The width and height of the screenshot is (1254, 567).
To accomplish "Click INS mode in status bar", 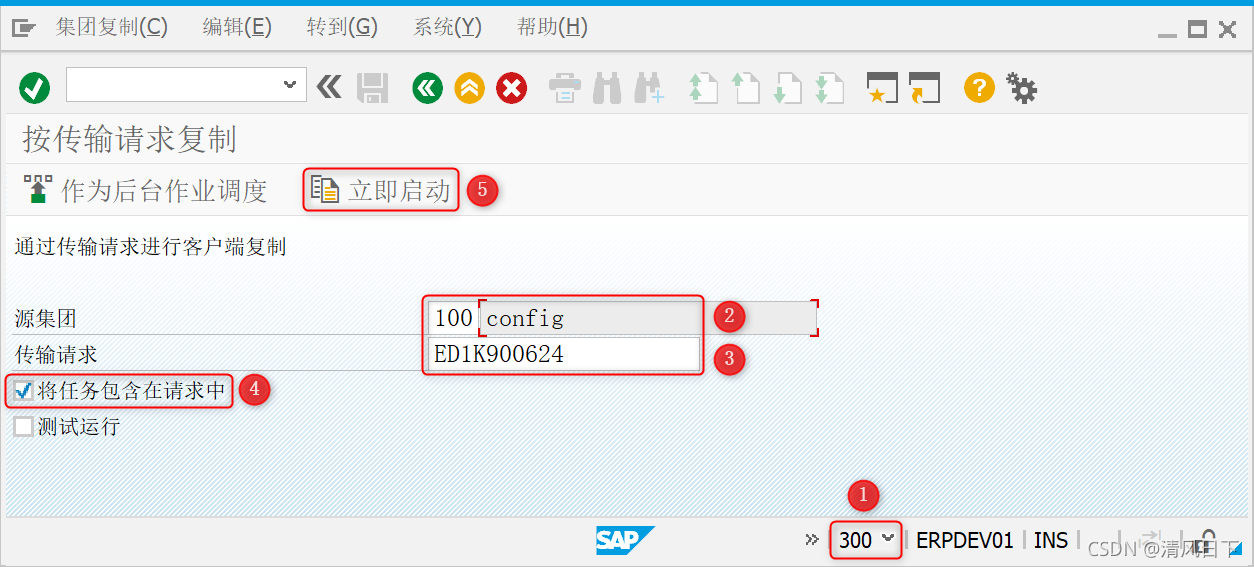I will [x=1051, y=540].
